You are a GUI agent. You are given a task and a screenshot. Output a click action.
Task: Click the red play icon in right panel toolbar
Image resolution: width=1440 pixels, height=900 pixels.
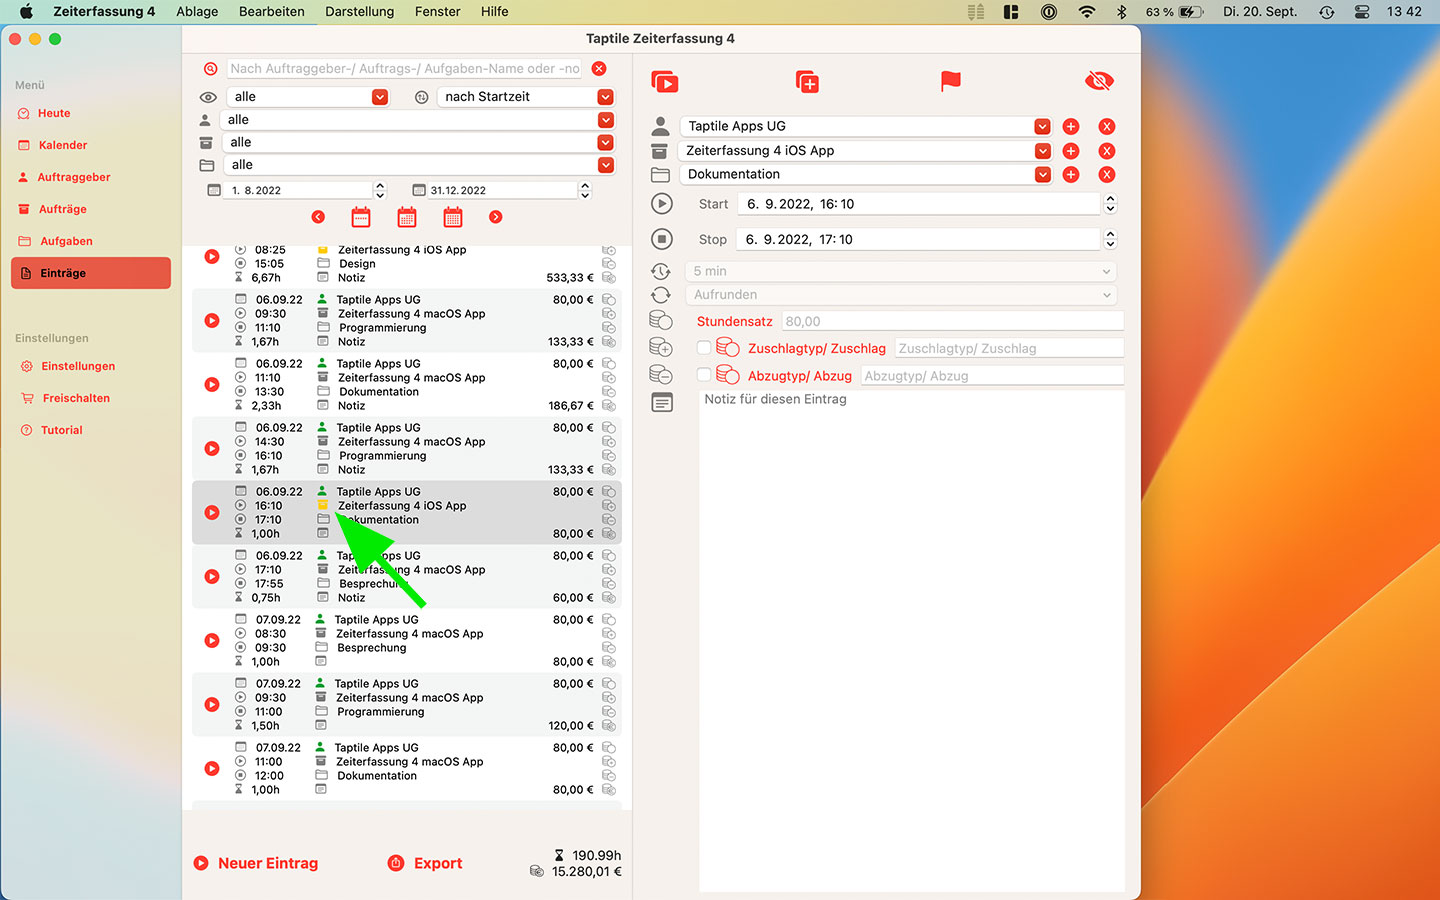pos(664,81)
